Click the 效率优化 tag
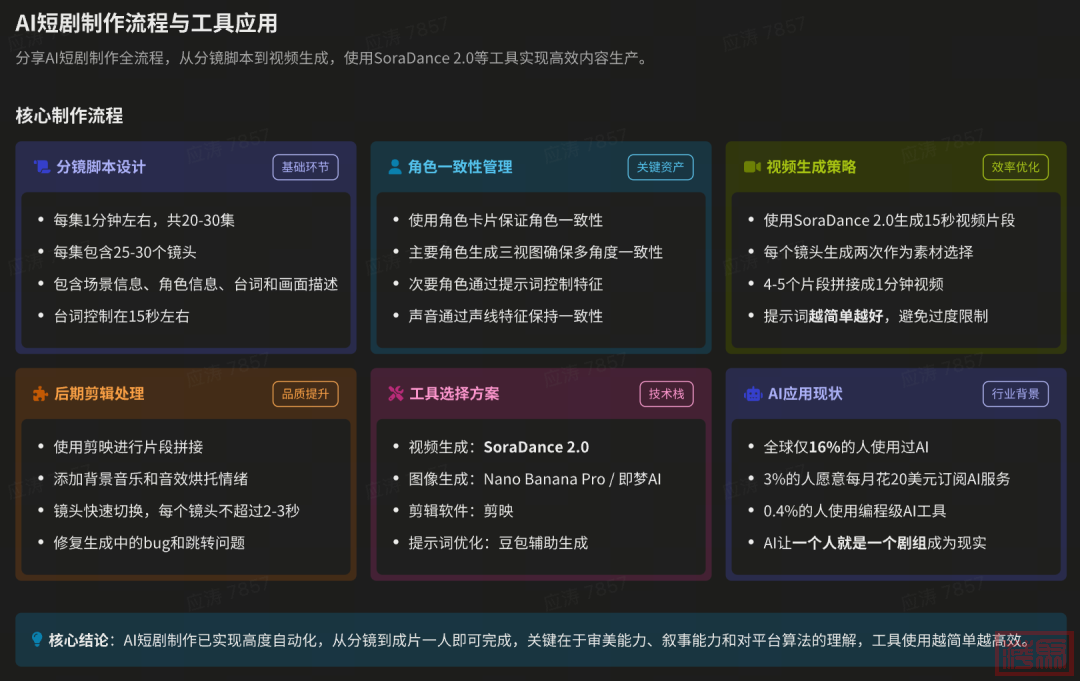This screenshot has width=1080, height=681. [x=1015, y=167]
